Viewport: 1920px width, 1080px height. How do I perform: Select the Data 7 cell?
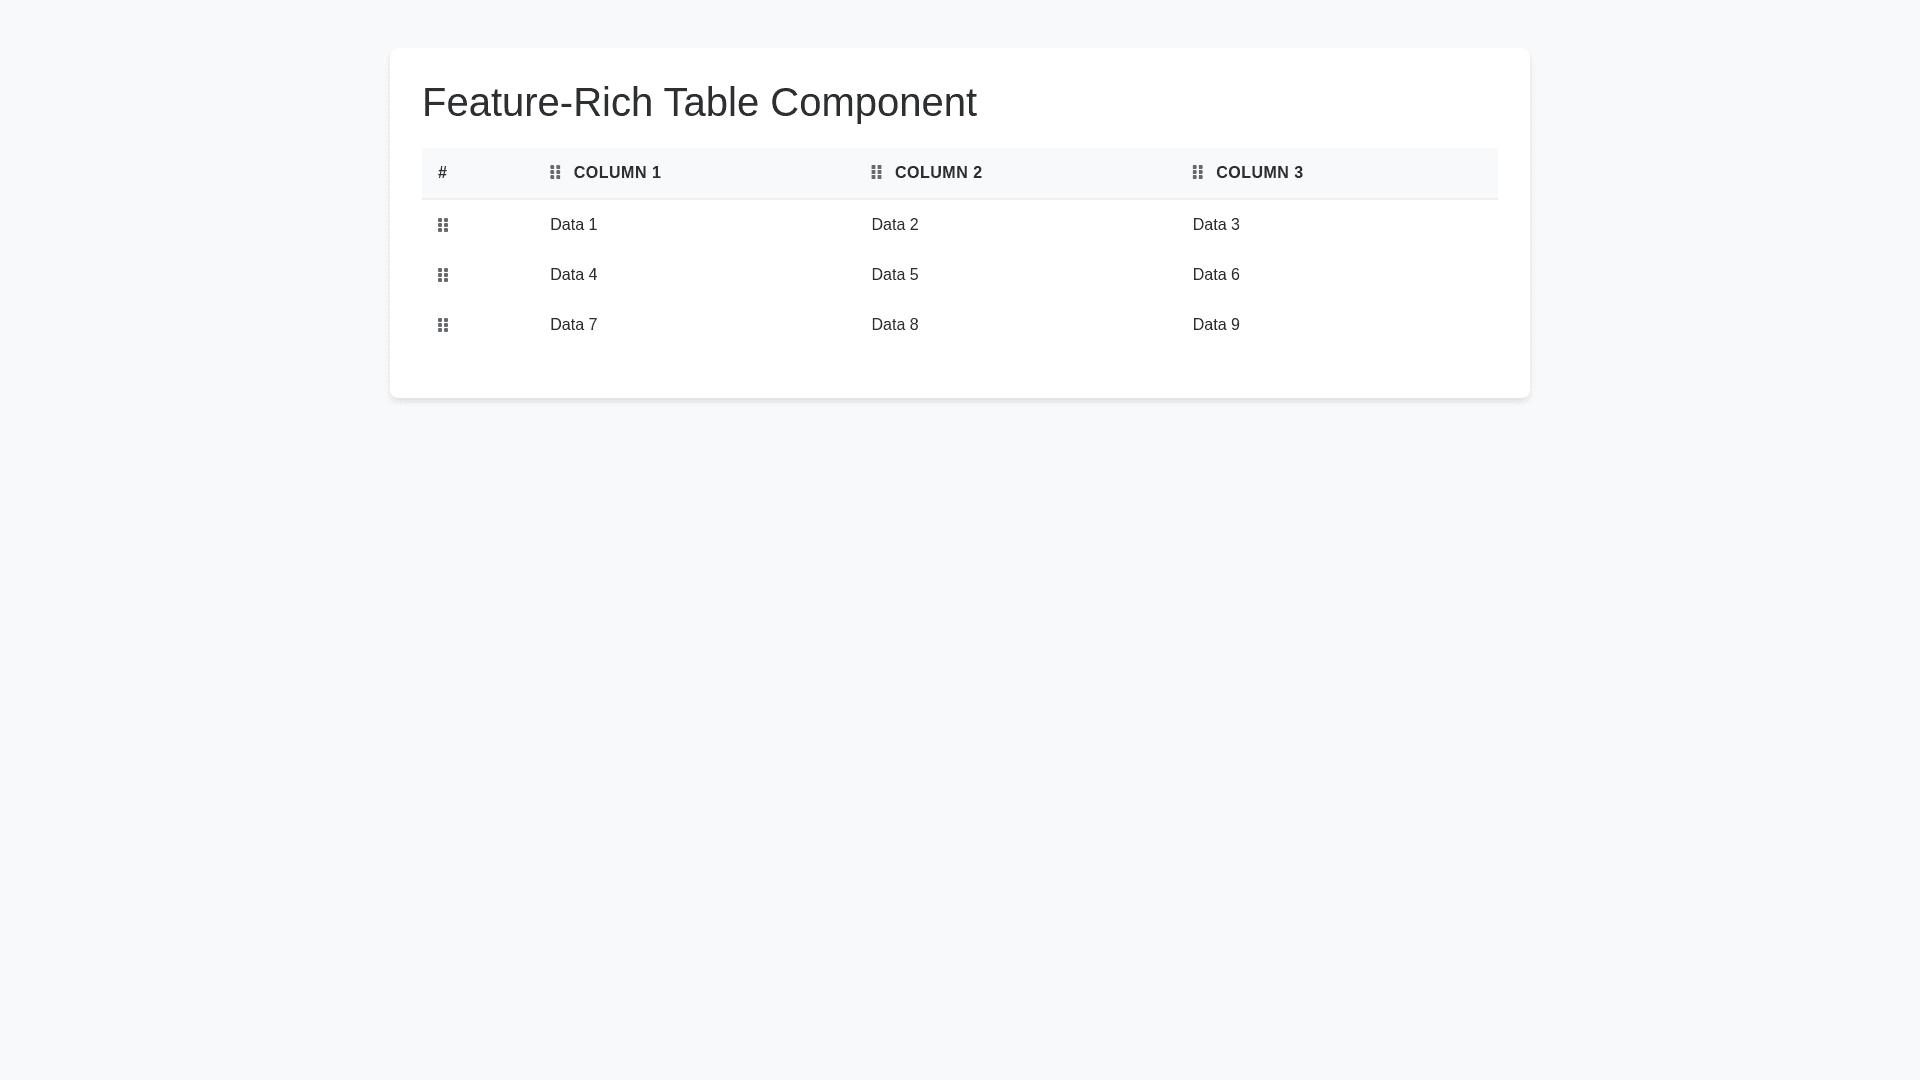click(573, 325)
